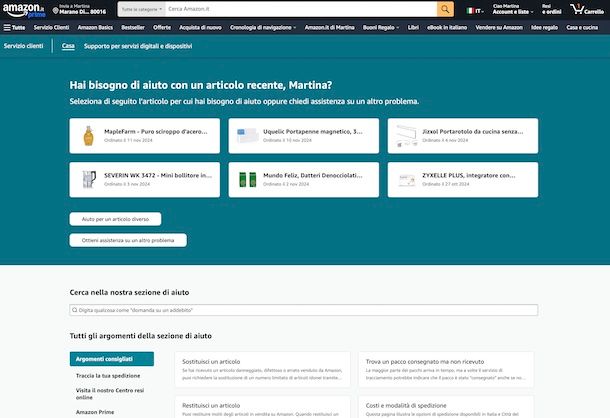Click the ZYXELLE PLUS product thumbnail
This screenshot has height=418, width=610.
click(407, 180)
